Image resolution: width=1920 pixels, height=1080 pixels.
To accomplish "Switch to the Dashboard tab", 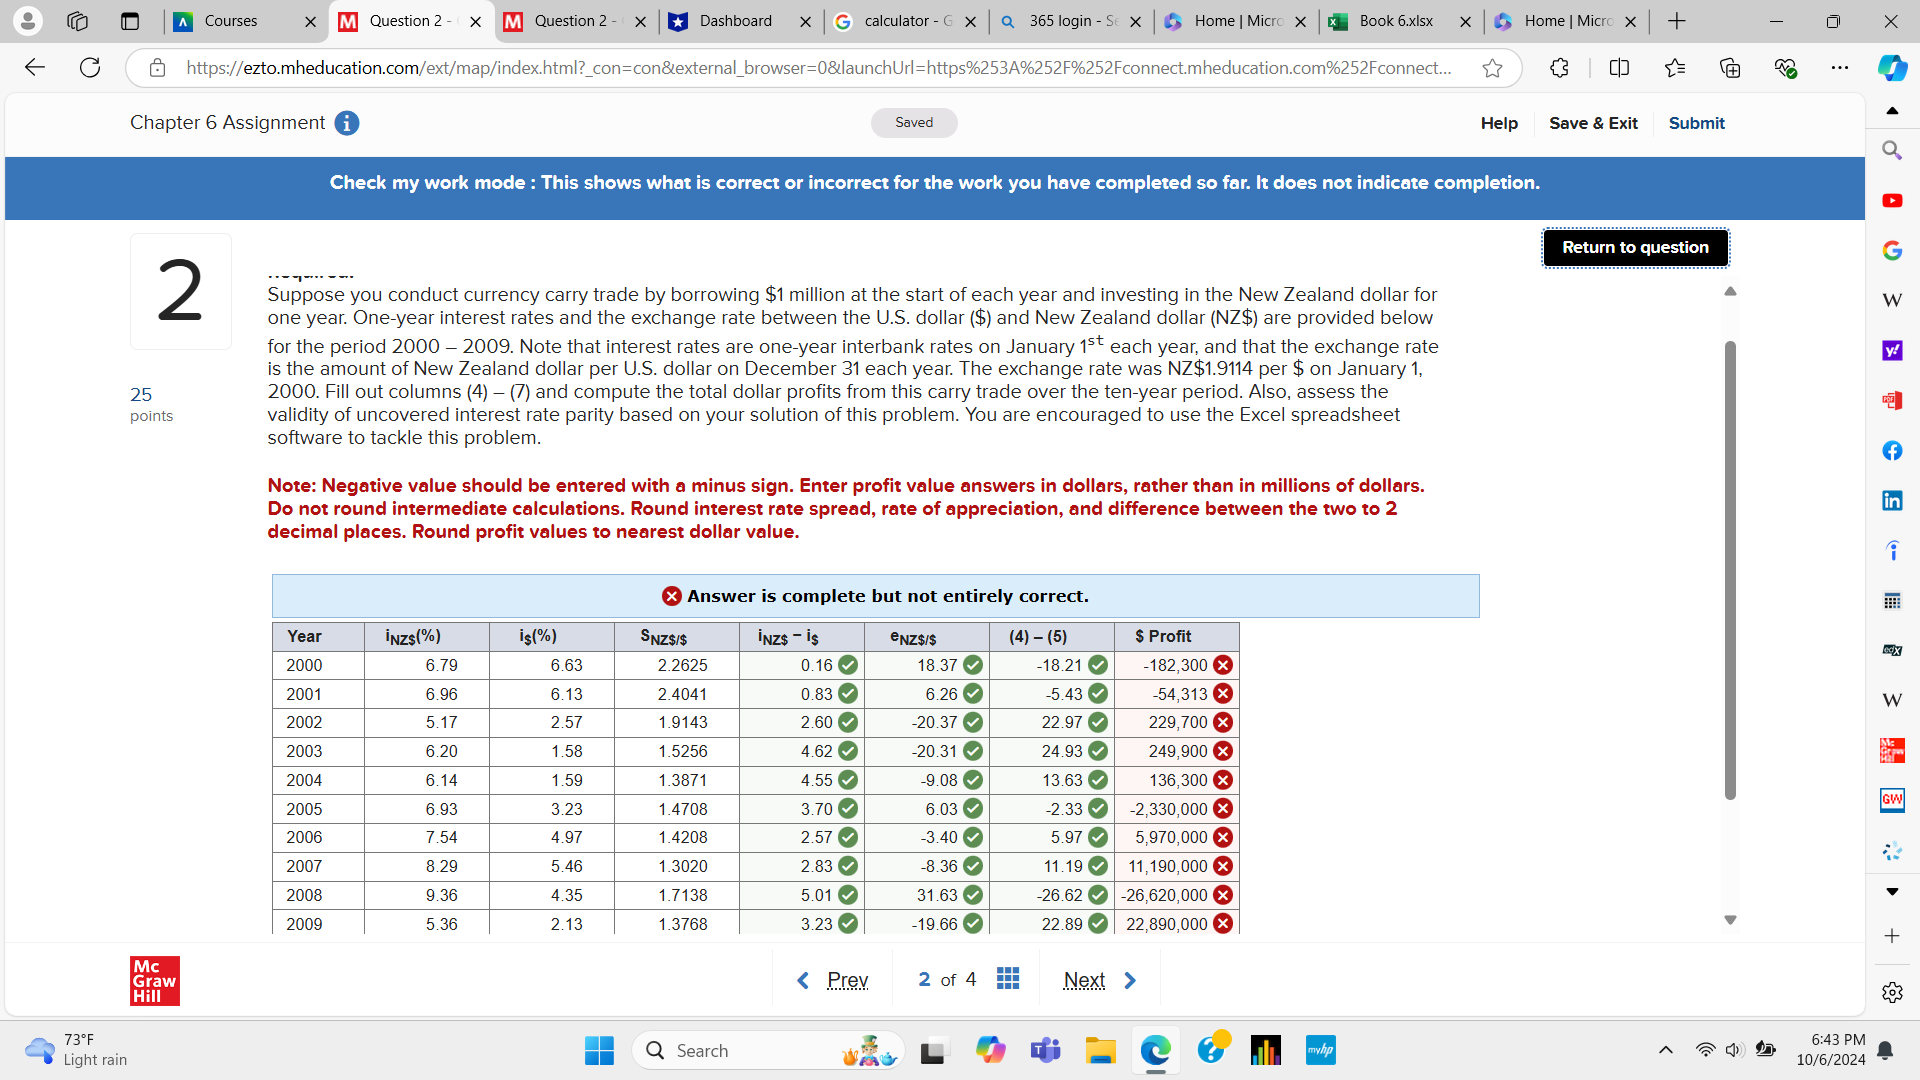I will tap(735, 21).
